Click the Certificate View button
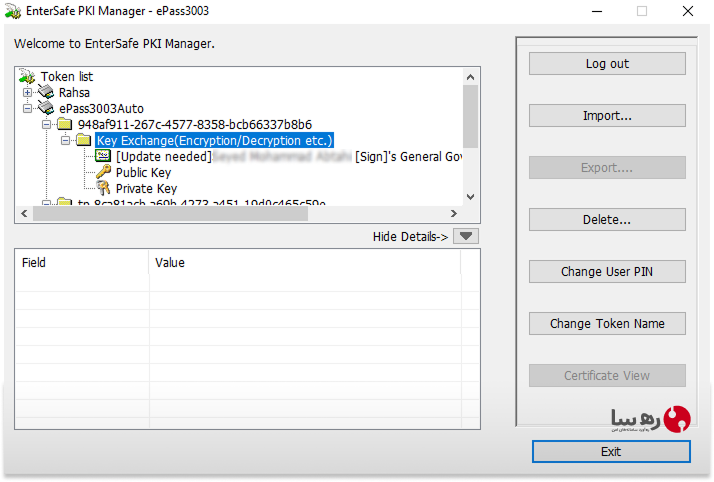 (x=607, y=375)
